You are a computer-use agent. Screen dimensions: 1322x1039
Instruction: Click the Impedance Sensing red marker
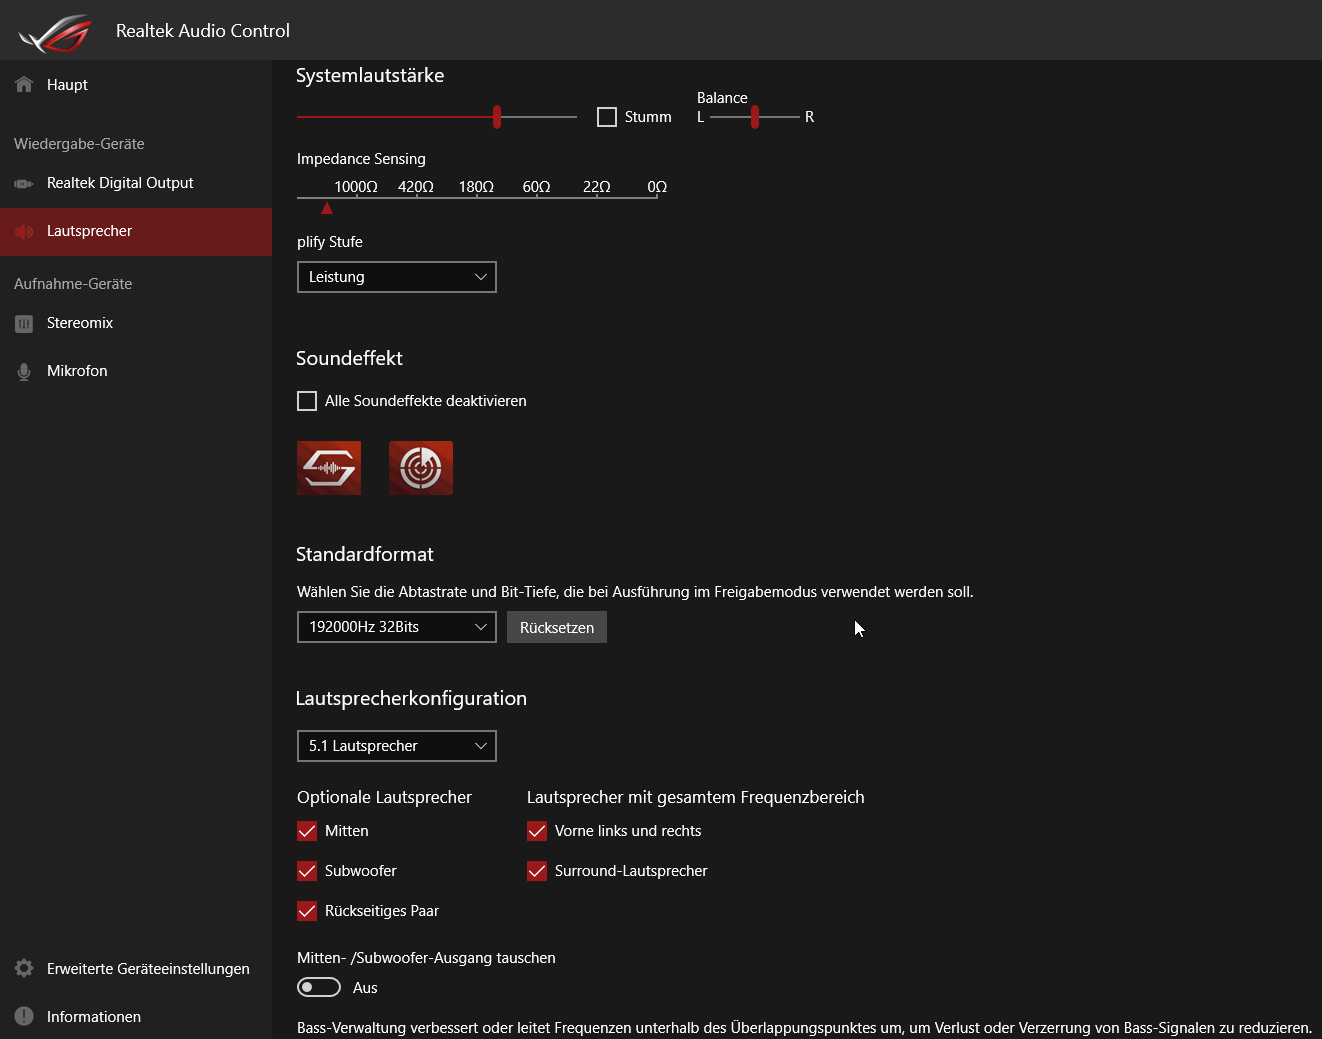[x=327, y=208]
